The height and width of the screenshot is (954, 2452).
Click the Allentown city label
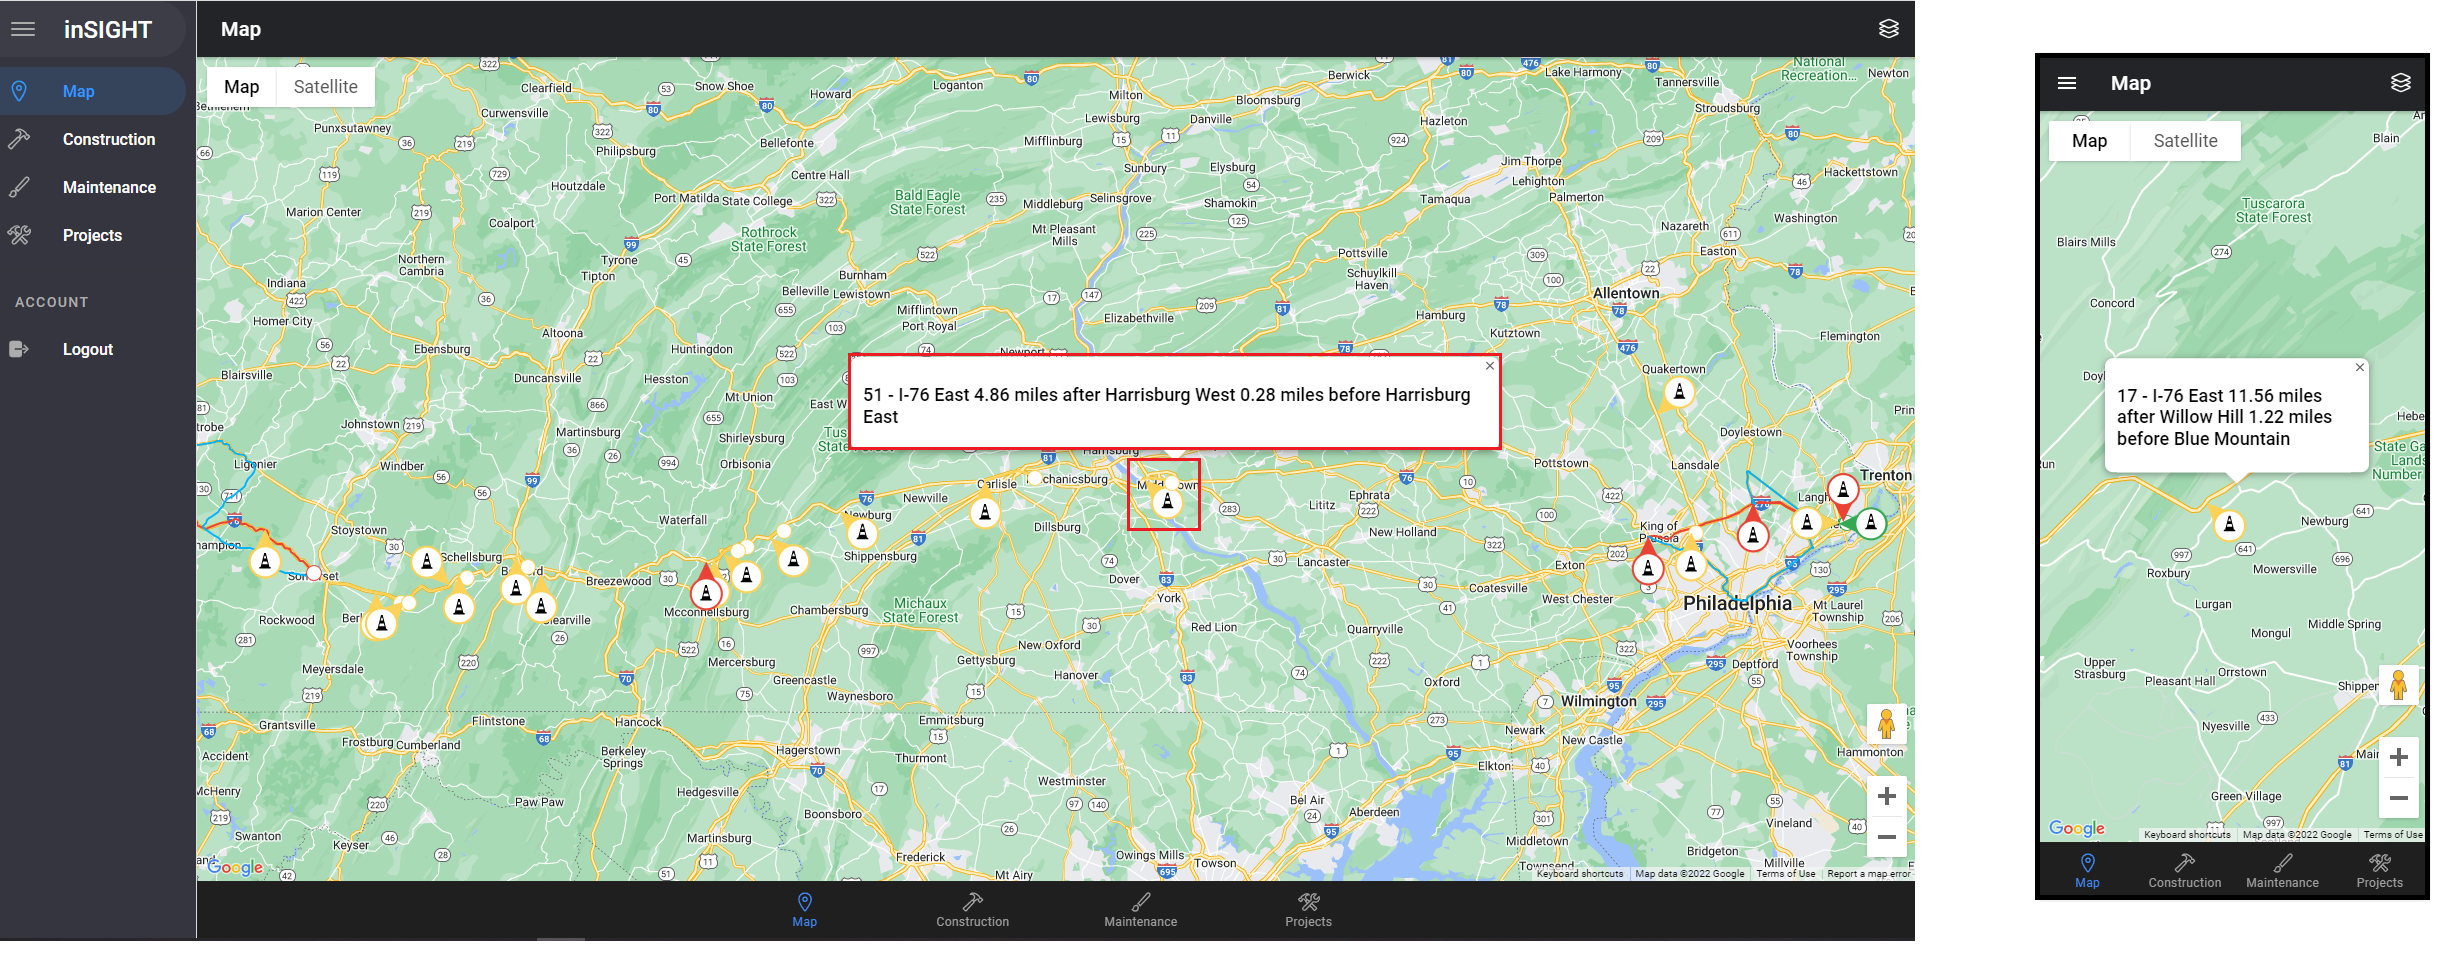tap(1626, 293)
